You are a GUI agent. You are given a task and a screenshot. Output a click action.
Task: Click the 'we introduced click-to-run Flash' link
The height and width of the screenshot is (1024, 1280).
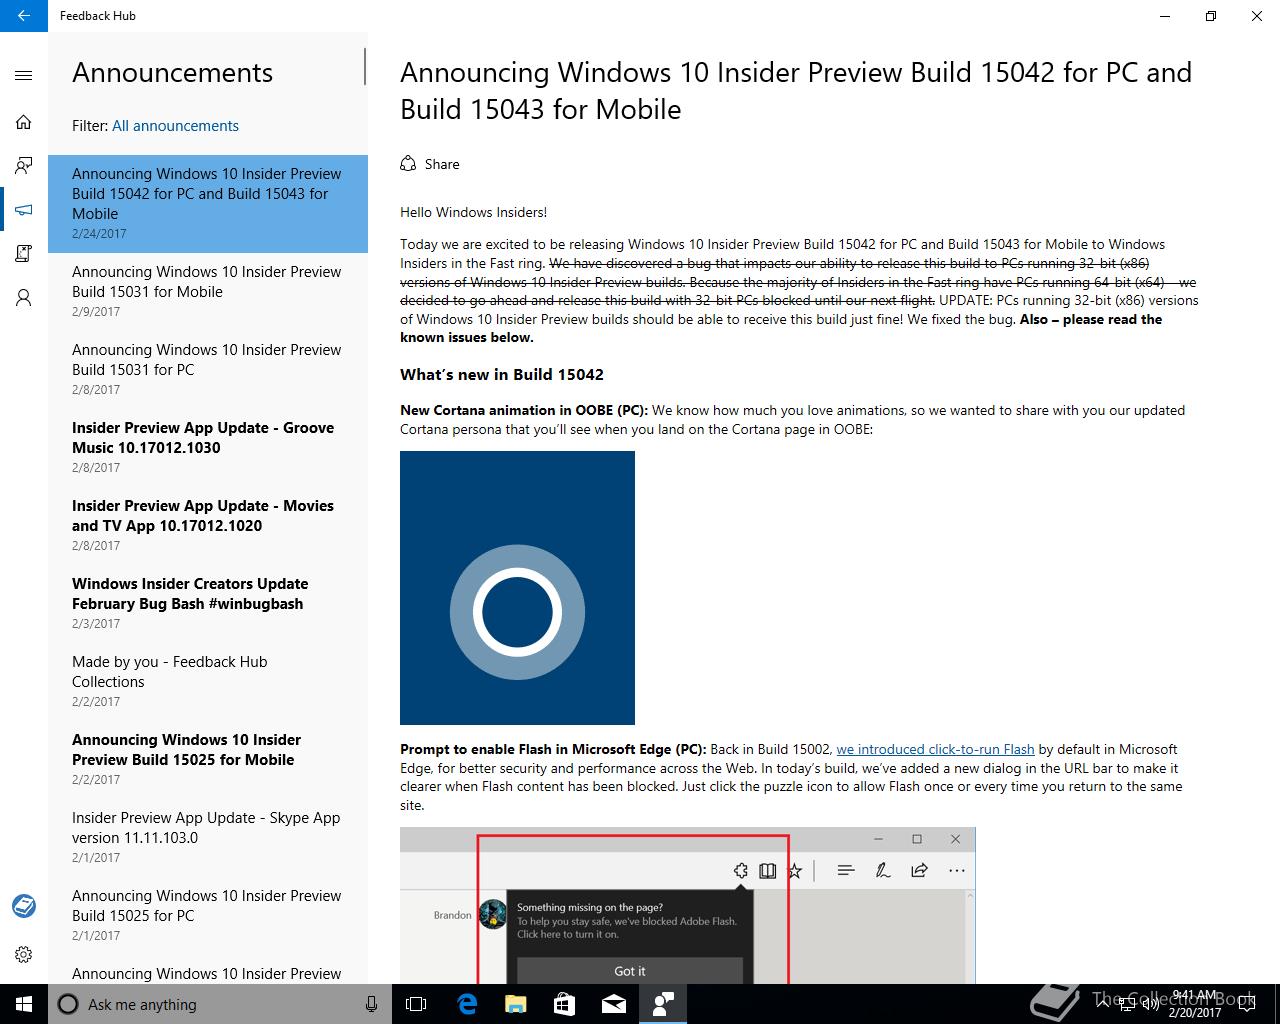click(x=935, y=749)
